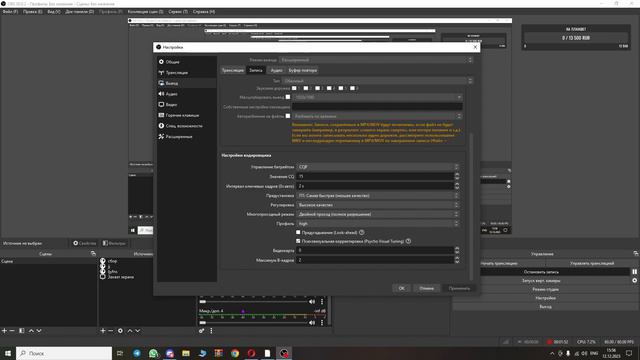Adjust the Мик./доп. 4 volume slider

pyautogui.click(x=253, y=322)
